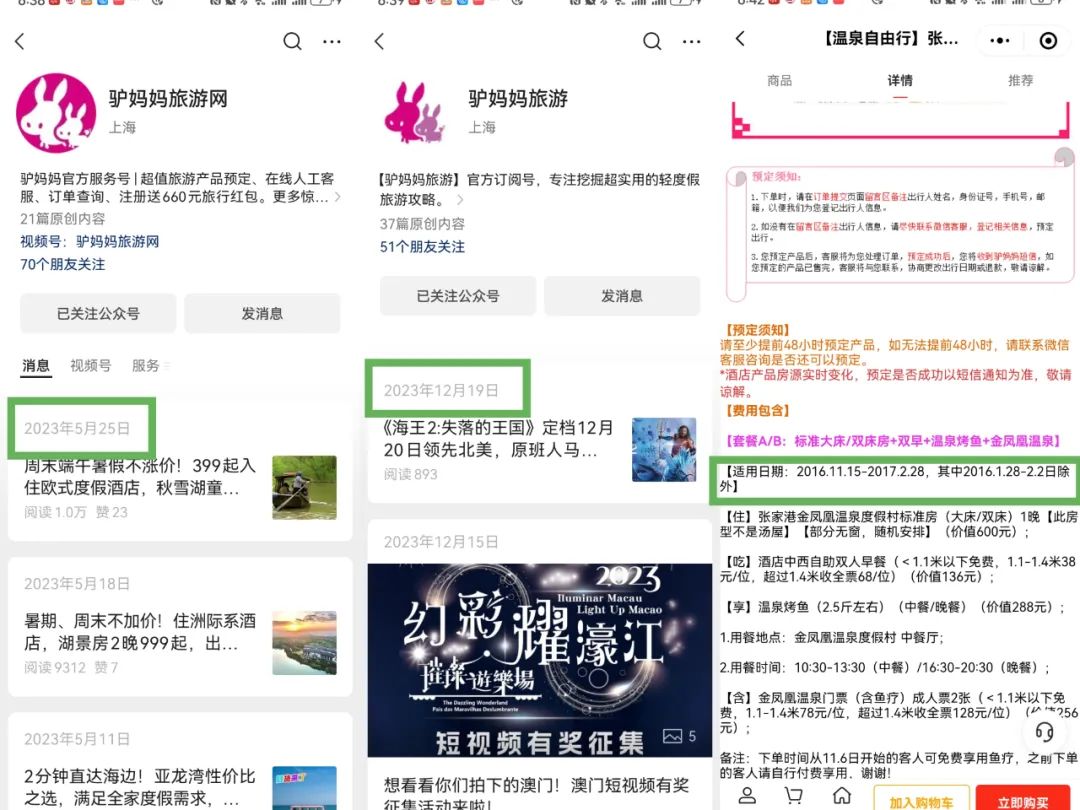The image size is (1080, 810).
Task: Open user profile icon in bottom bar
Action: click(747, 796)
